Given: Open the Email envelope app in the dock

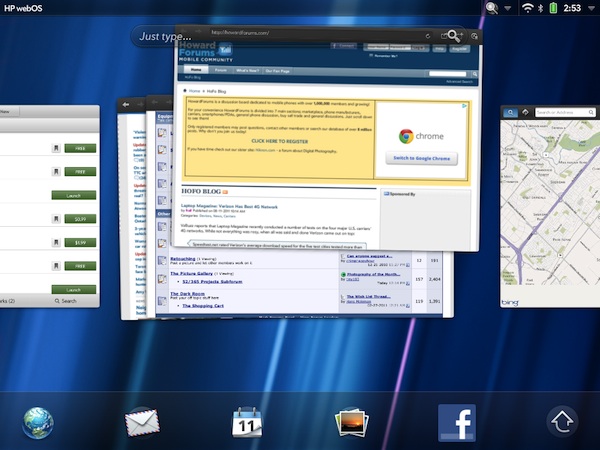Looking at the screenshot, I should [x=142, y=422].
